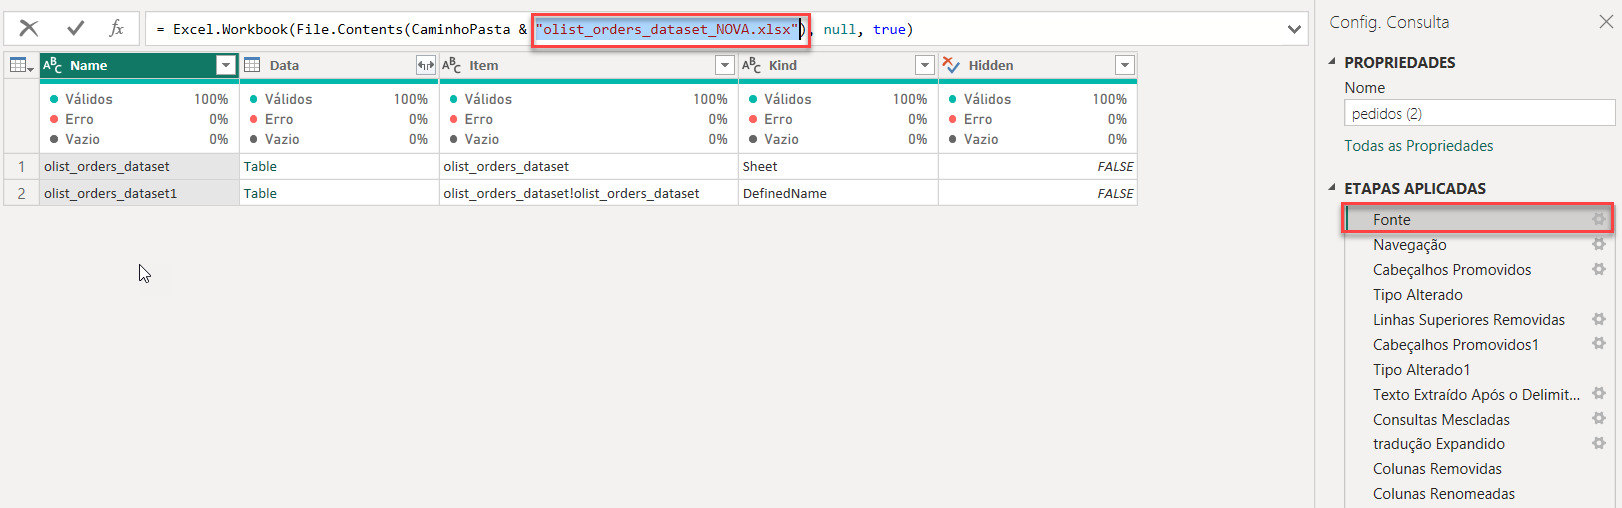Open the gear settings for Fonte step
The height and width of the screenshot is (508, 1622).
1598,219
